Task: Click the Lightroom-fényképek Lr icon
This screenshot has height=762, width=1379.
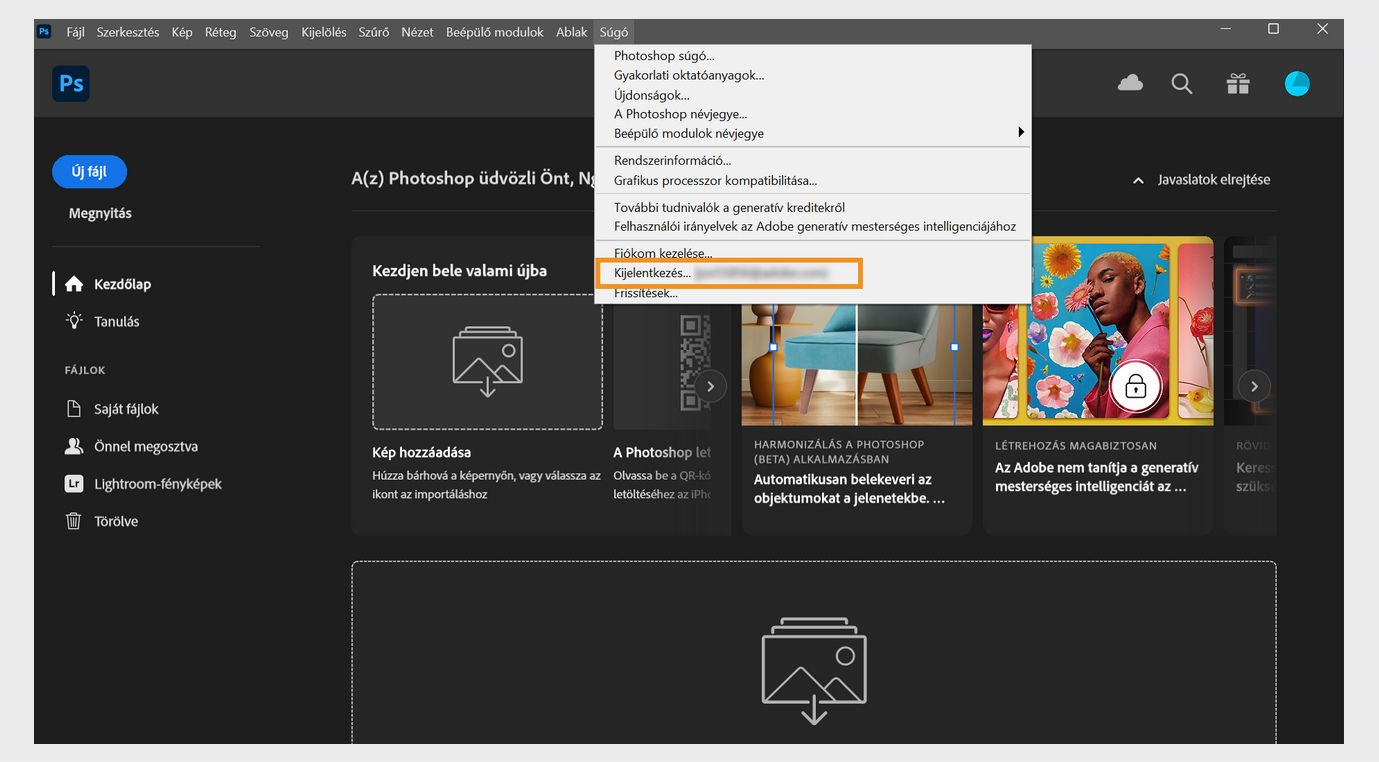Action: 73,484
